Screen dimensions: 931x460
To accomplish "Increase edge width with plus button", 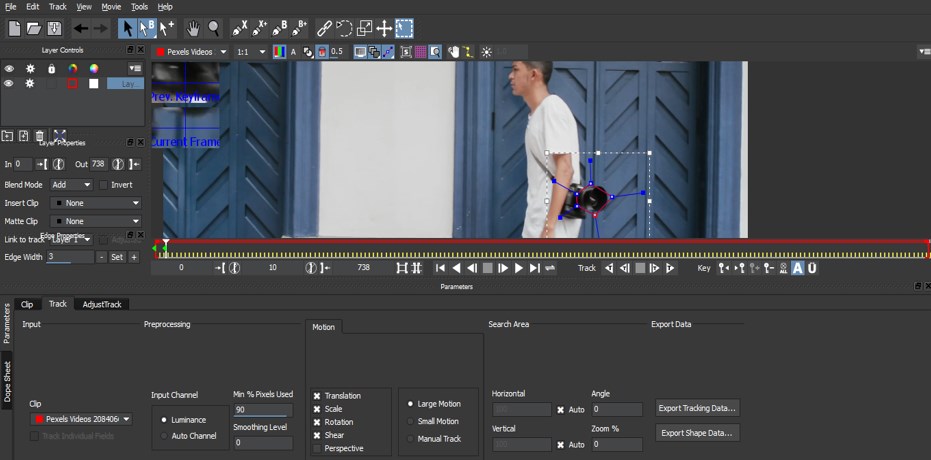I will (134, 257).
